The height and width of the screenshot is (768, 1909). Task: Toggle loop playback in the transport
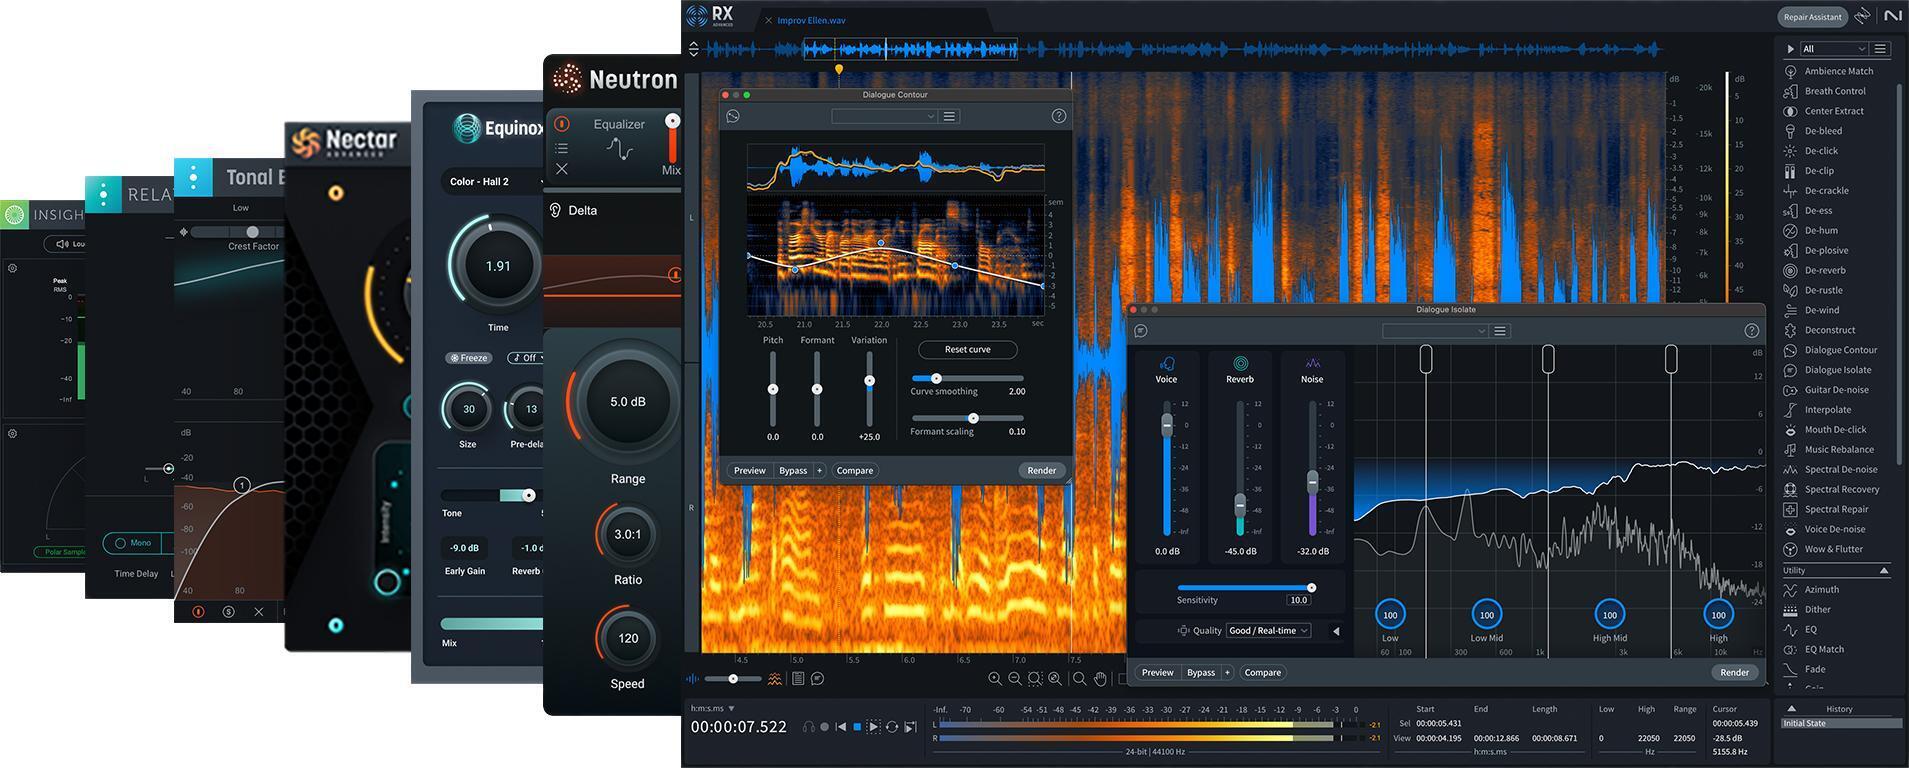[x=891, y=727]
